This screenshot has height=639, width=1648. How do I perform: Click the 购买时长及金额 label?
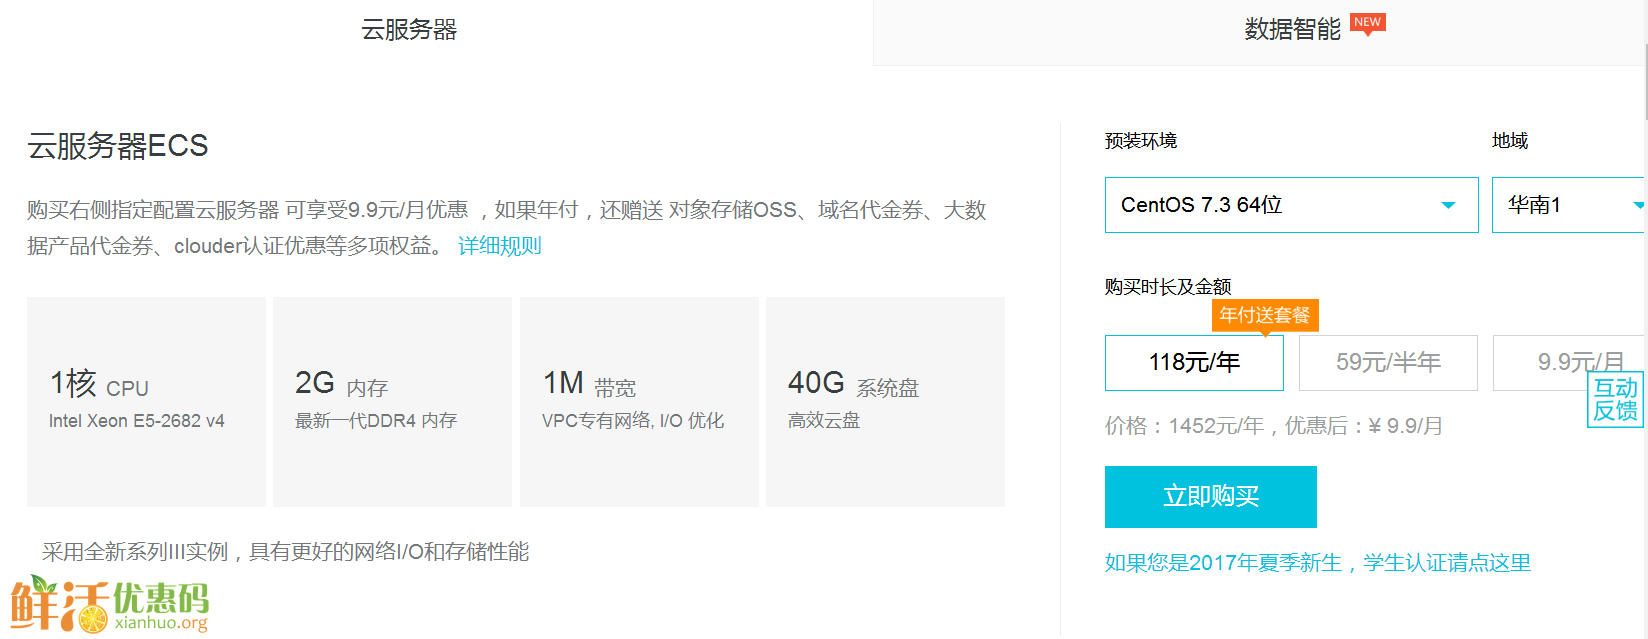1168,287
